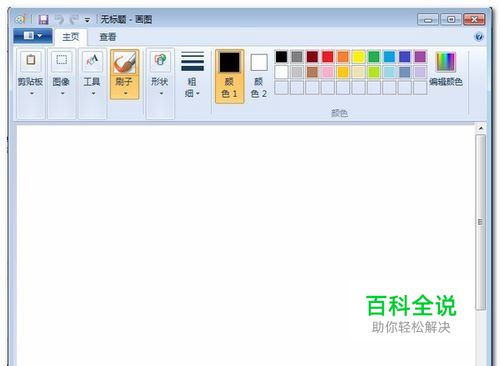Click the 剪贴板 clipboard paste icon
The image size is (500, 366).
[31, 60]
